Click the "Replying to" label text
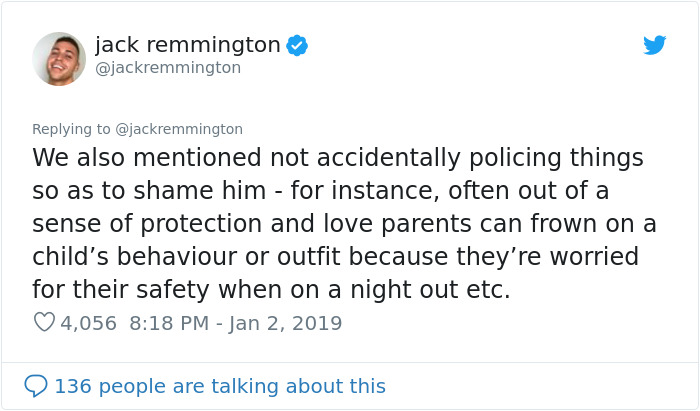 coord(72,129)
